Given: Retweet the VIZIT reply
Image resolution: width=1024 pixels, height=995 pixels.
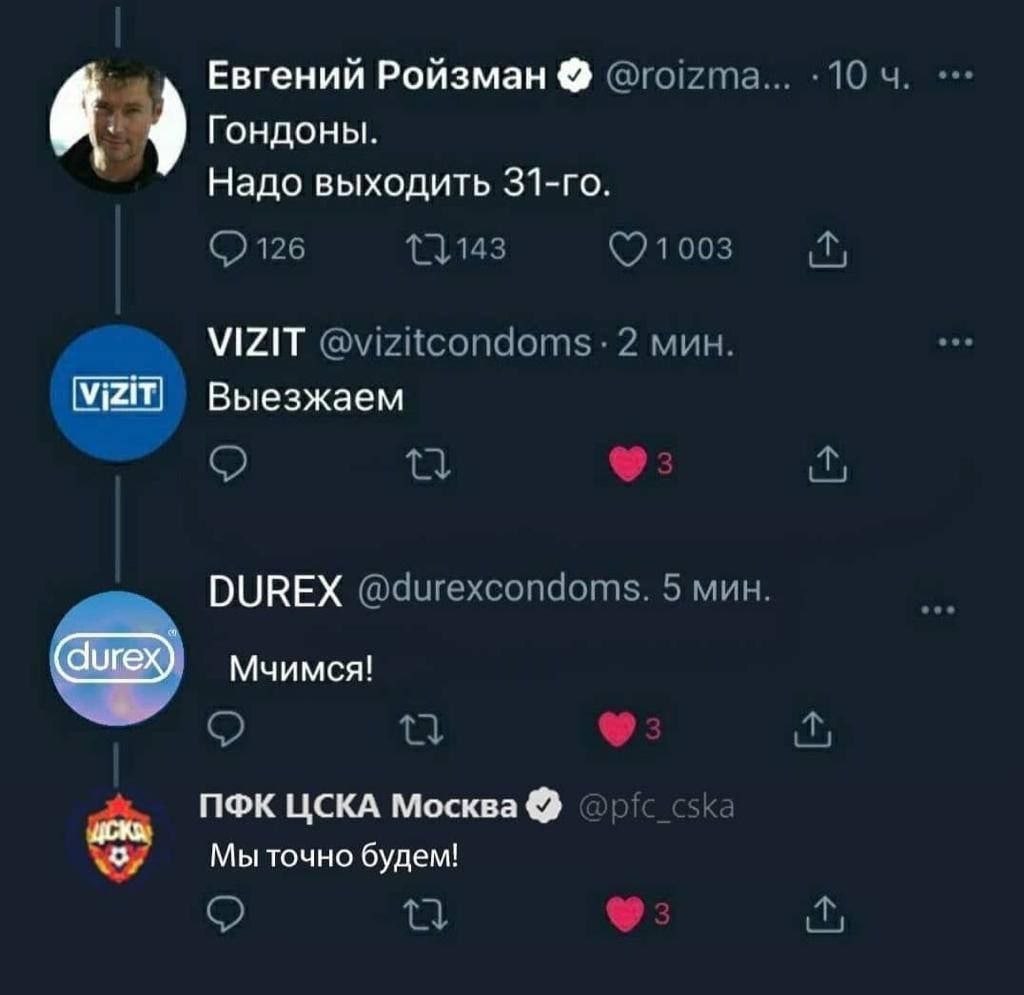Looking at the screenshot, I should [428, 464].
